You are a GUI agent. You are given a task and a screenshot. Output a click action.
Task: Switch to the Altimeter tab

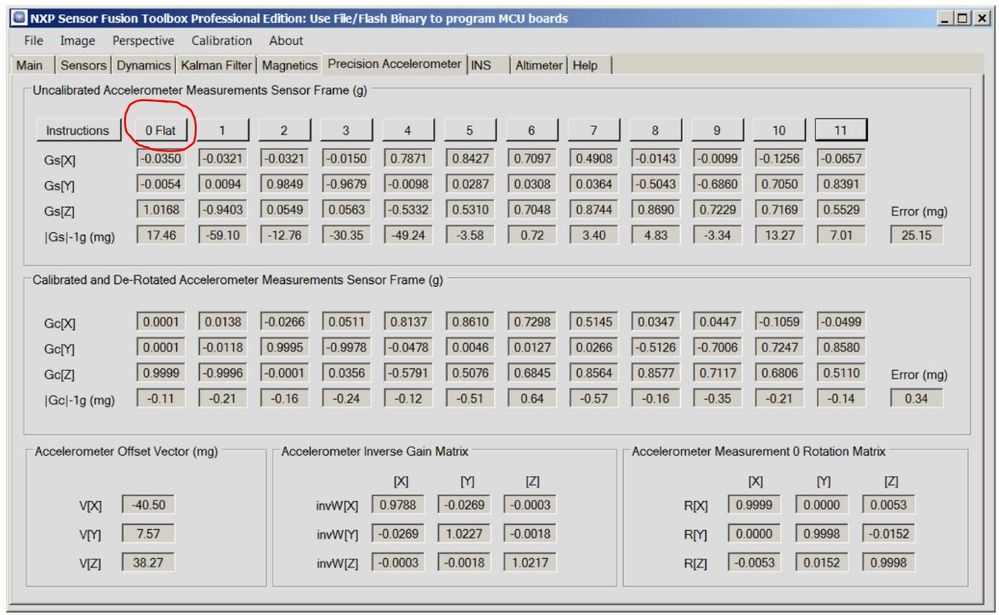point(539,65)
